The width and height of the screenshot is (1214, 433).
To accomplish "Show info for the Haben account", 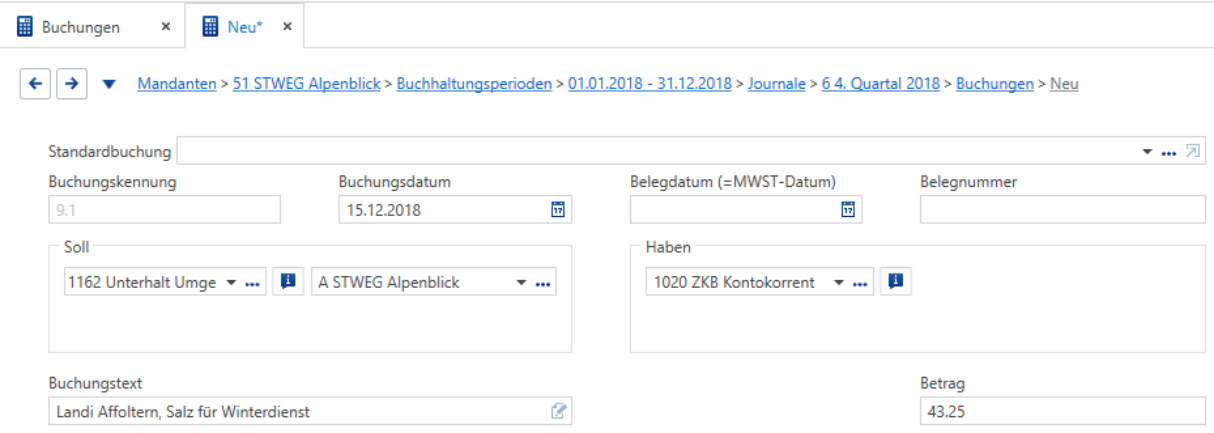I will [896, 282].
